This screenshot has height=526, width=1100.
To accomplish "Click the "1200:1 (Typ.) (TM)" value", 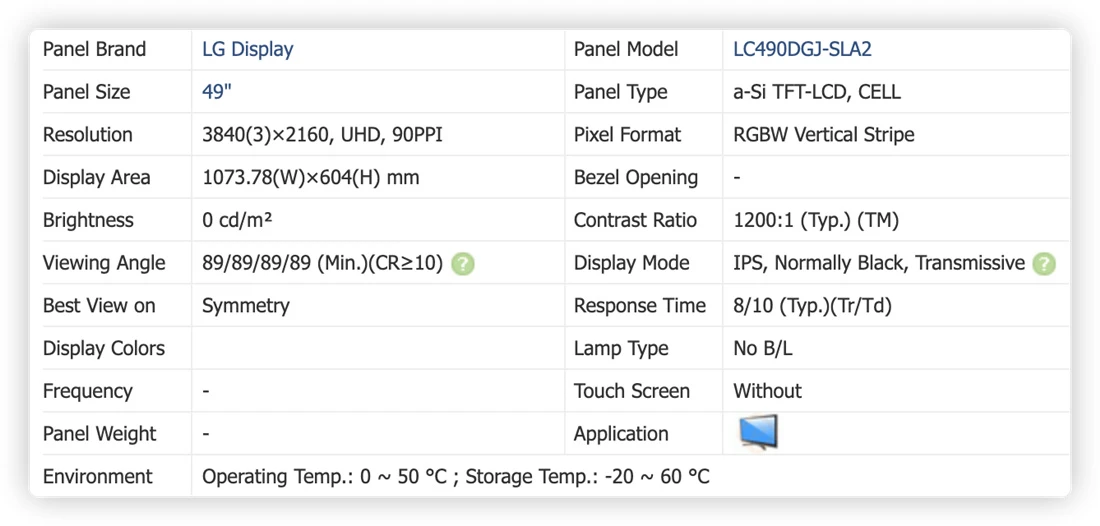I will pyautogui.click(x=816, y=221).
